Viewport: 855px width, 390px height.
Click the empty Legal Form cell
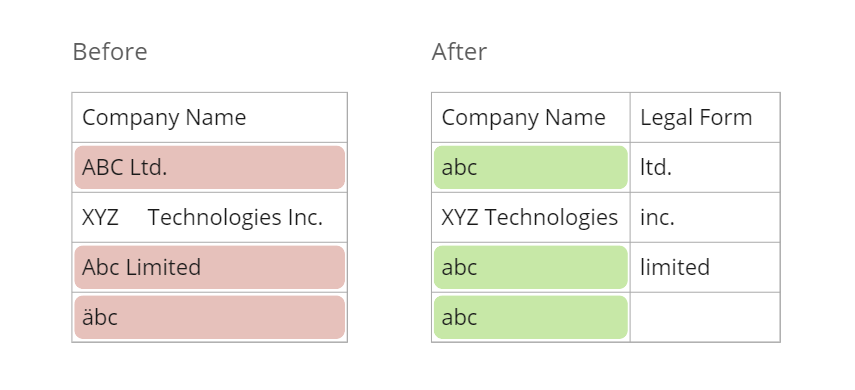pyautogui.click(x=705, y=317)
